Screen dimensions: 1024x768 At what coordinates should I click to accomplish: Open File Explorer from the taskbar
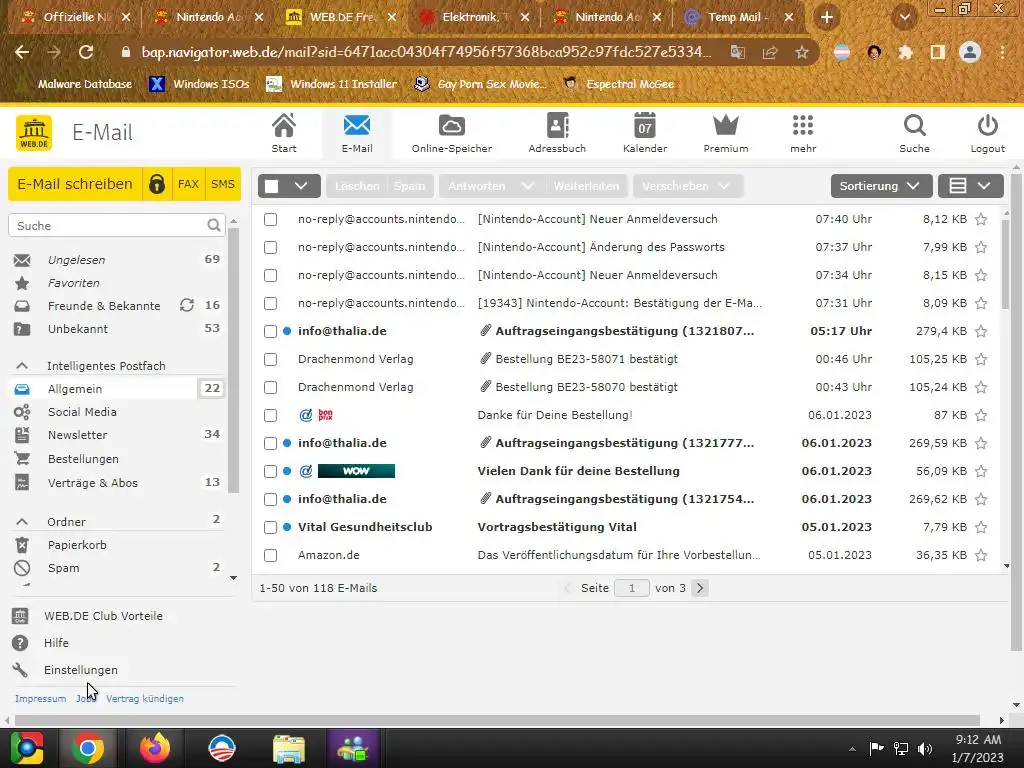tap(289, 748)
